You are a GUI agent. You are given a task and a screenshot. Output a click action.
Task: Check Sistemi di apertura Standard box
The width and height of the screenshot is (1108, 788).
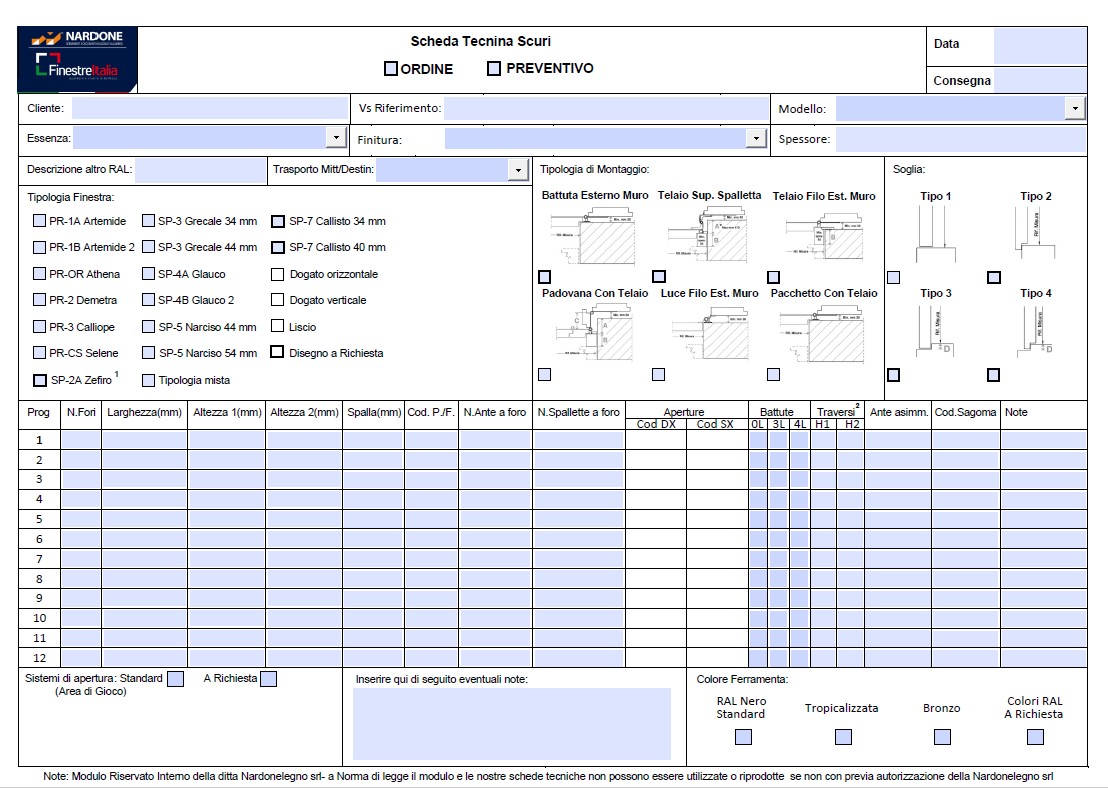point(176,679)
